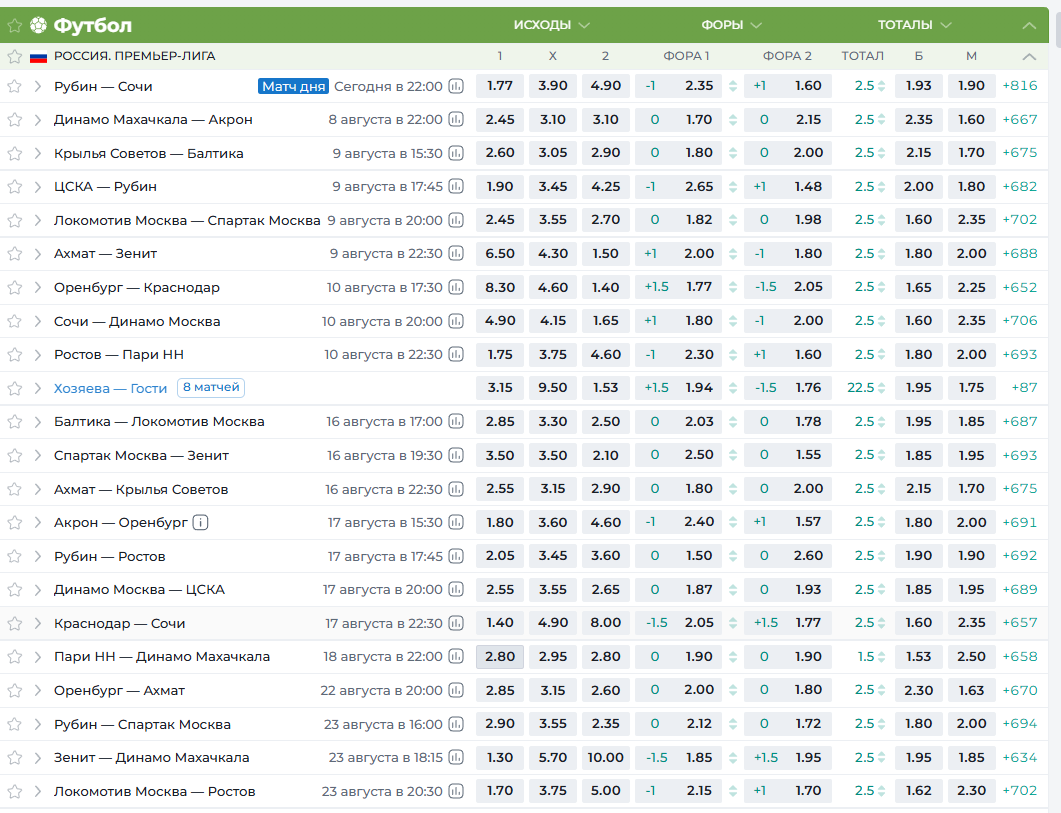Open the 8 матчей badge
The height and width of the screenshot is (813, 1061).
pos(211,388)
